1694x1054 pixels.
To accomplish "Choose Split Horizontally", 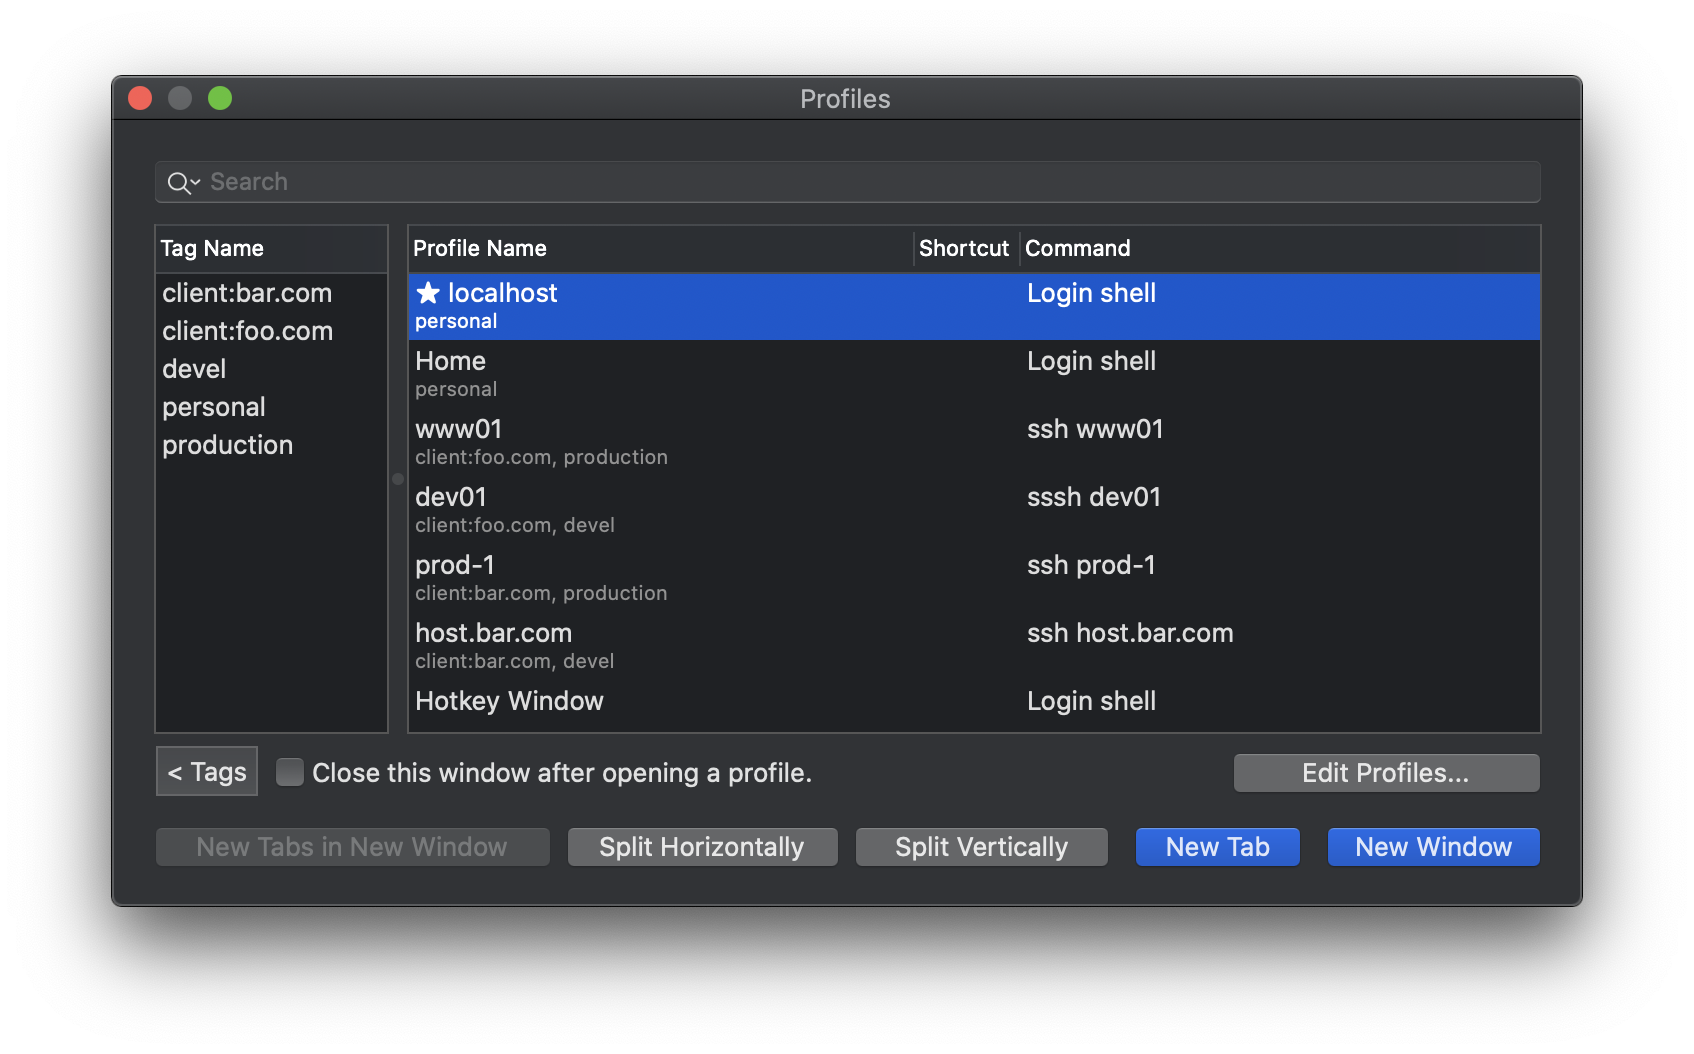I will [702, 847].
